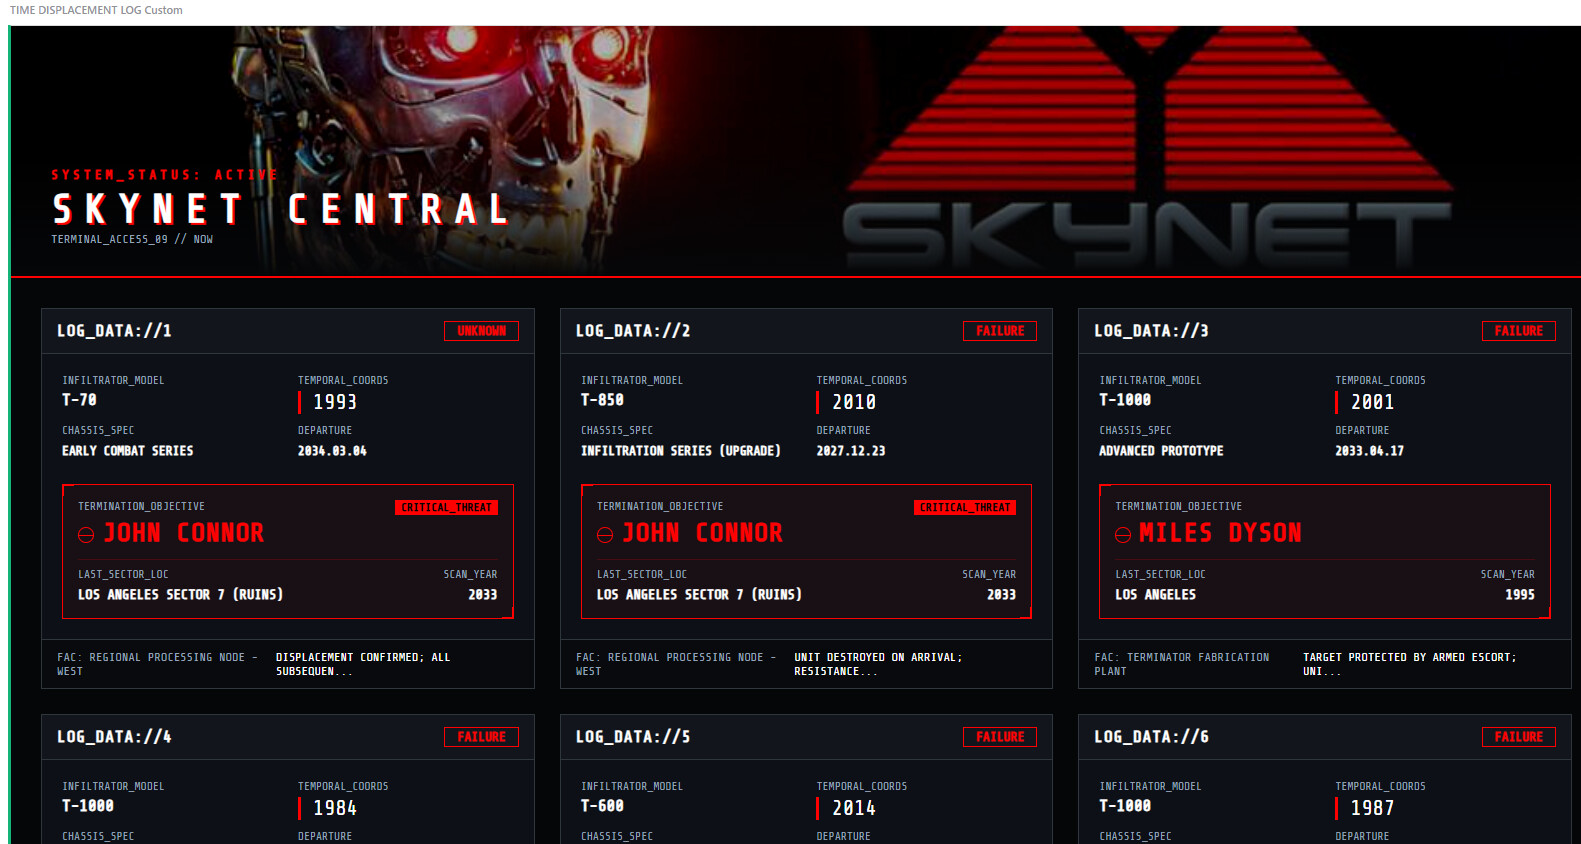Click the SYSTEM_STATUS: ACTIVE label
Viewport: 1581px width, 844px height.
[x=165, y=175]
